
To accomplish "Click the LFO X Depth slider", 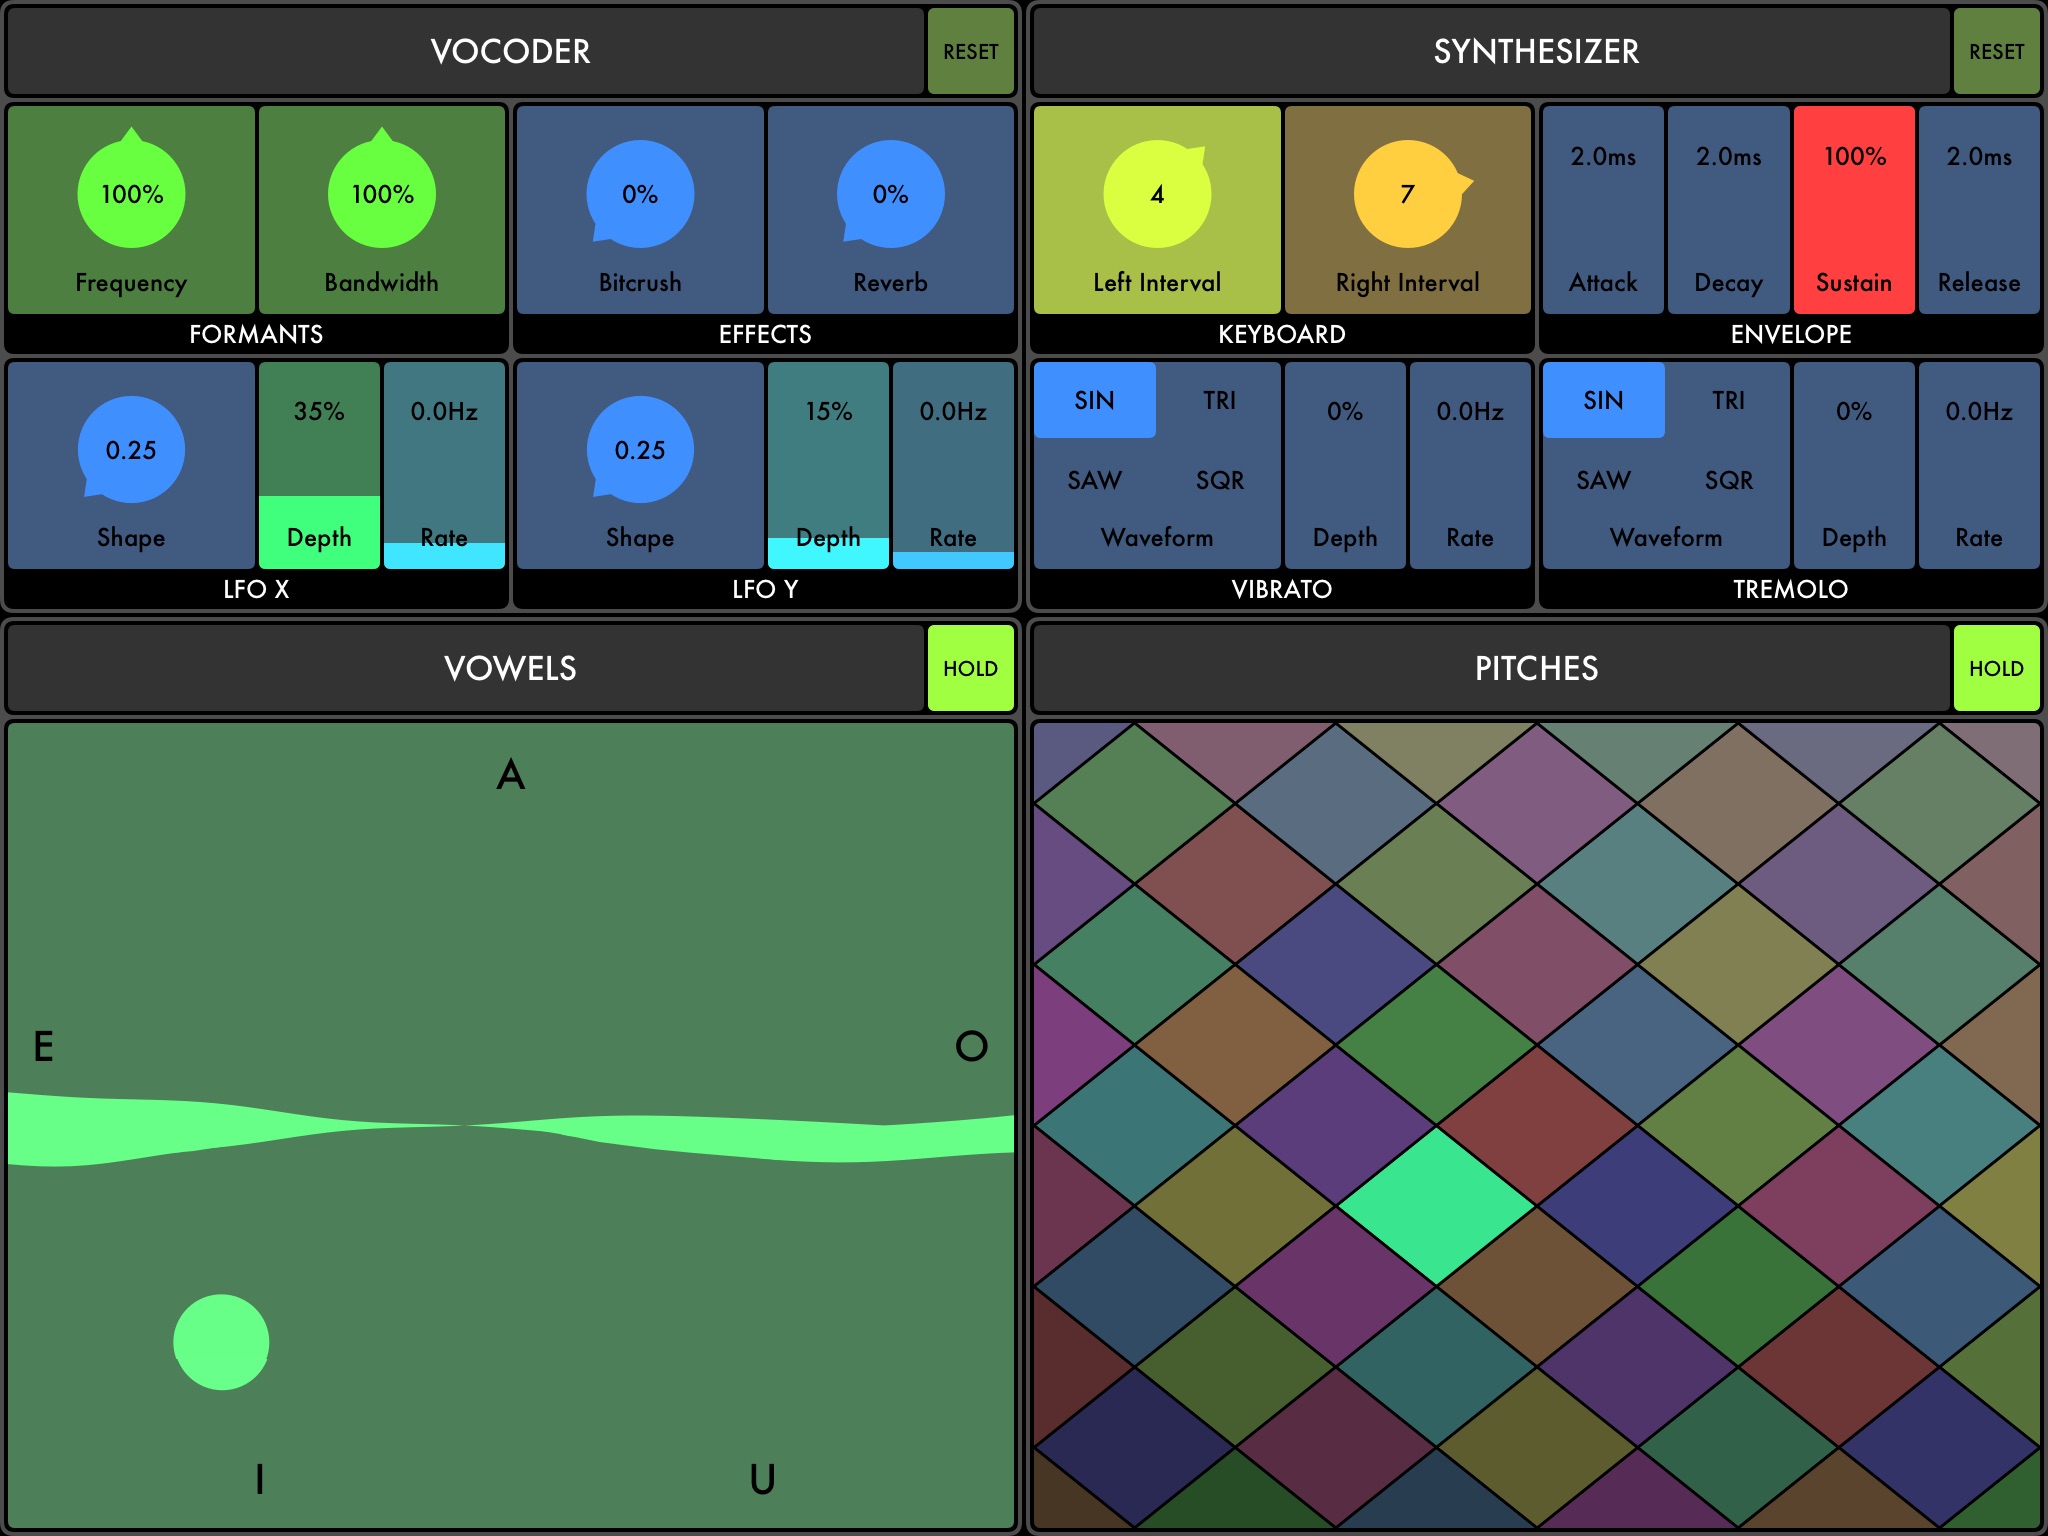I will click(x=319, y=465).
